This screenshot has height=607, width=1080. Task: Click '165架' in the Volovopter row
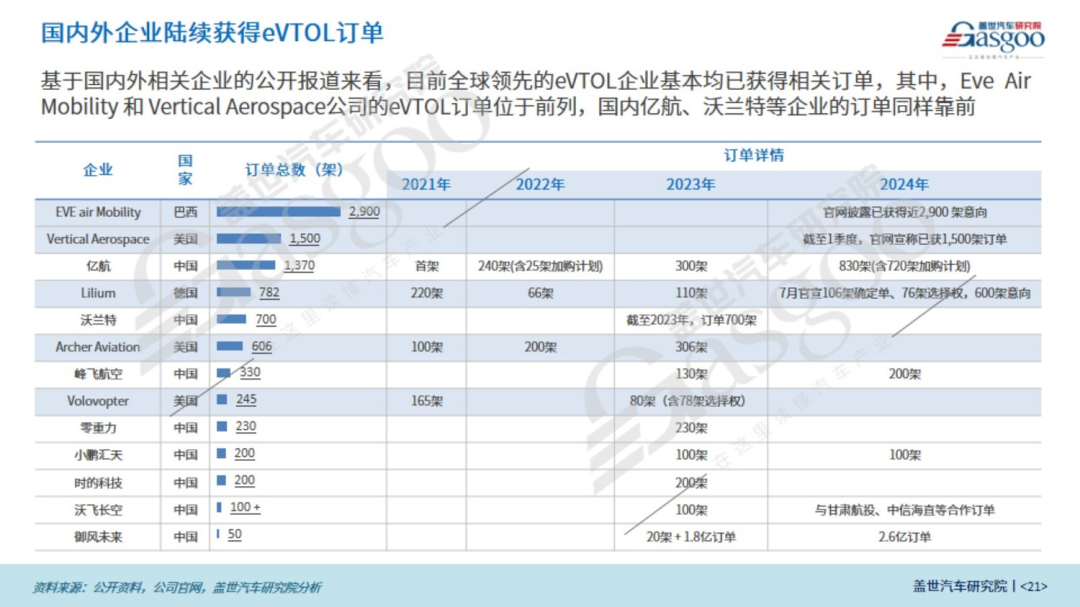tap(426, 400)
